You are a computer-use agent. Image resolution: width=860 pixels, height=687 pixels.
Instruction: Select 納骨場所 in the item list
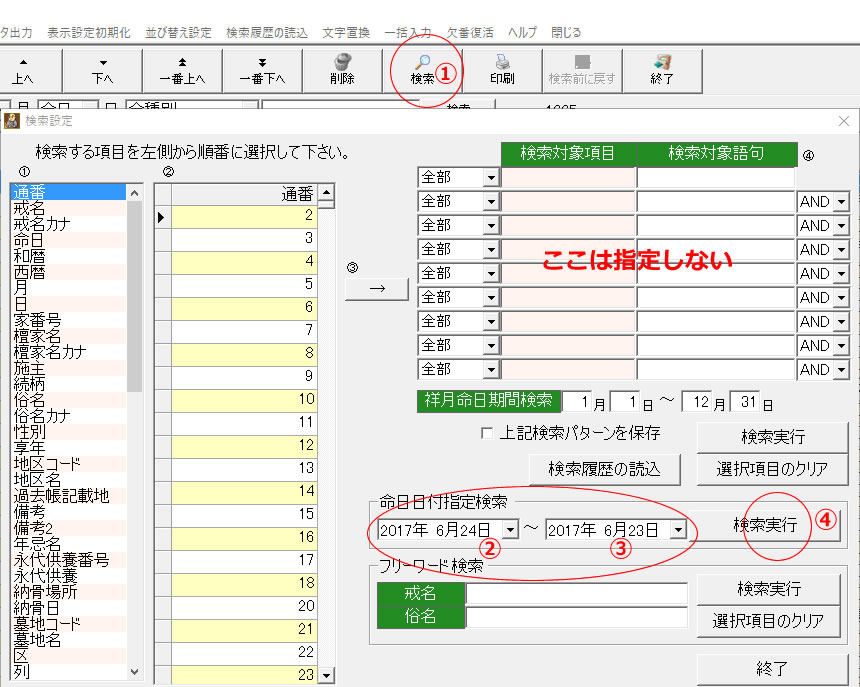(67, 592)
